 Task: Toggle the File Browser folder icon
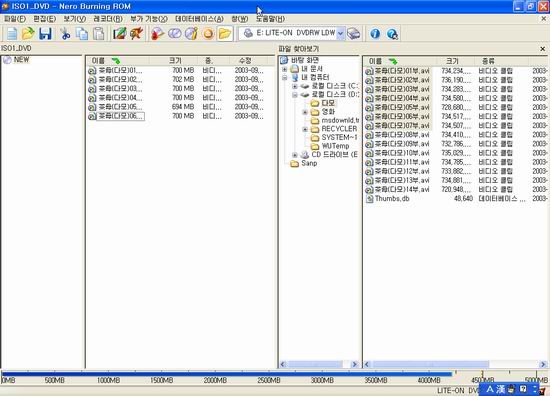pos(225,34)
